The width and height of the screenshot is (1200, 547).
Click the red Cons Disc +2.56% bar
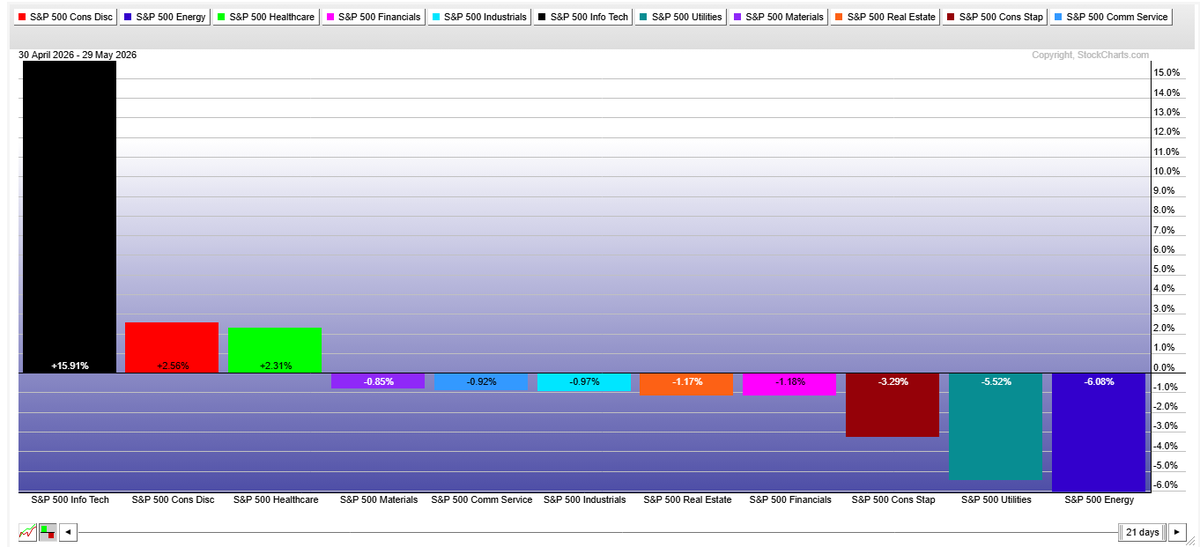172,348
